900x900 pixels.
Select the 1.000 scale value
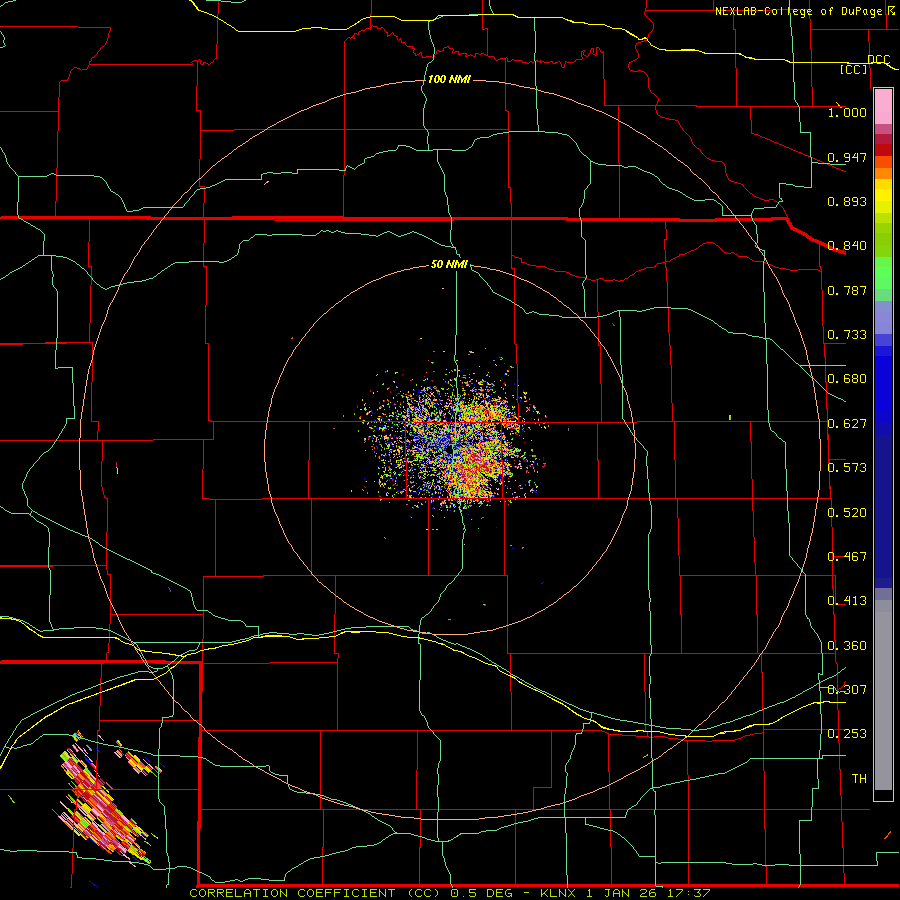pos(847,112)
